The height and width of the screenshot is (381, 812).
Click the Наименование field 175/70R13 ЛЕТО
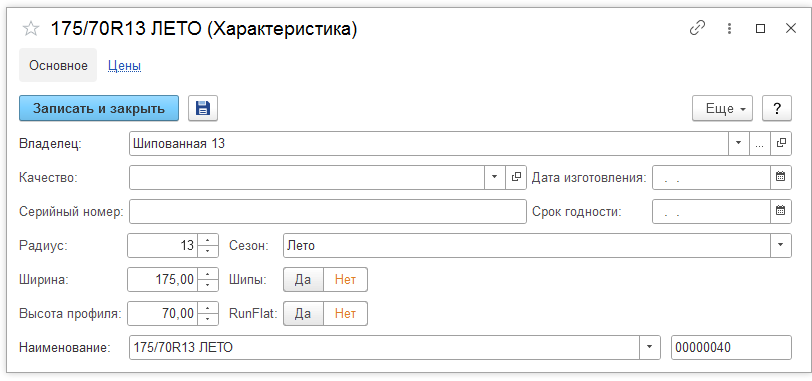click(x=384, y=347)
